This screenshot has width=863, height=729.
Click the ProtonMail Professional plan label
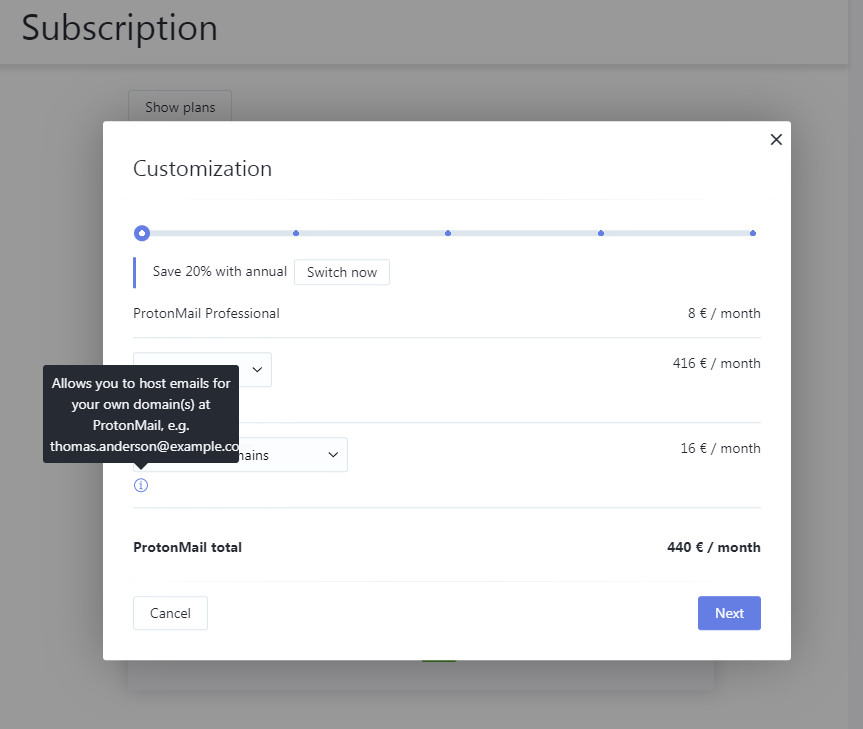[x=206, y=313]
